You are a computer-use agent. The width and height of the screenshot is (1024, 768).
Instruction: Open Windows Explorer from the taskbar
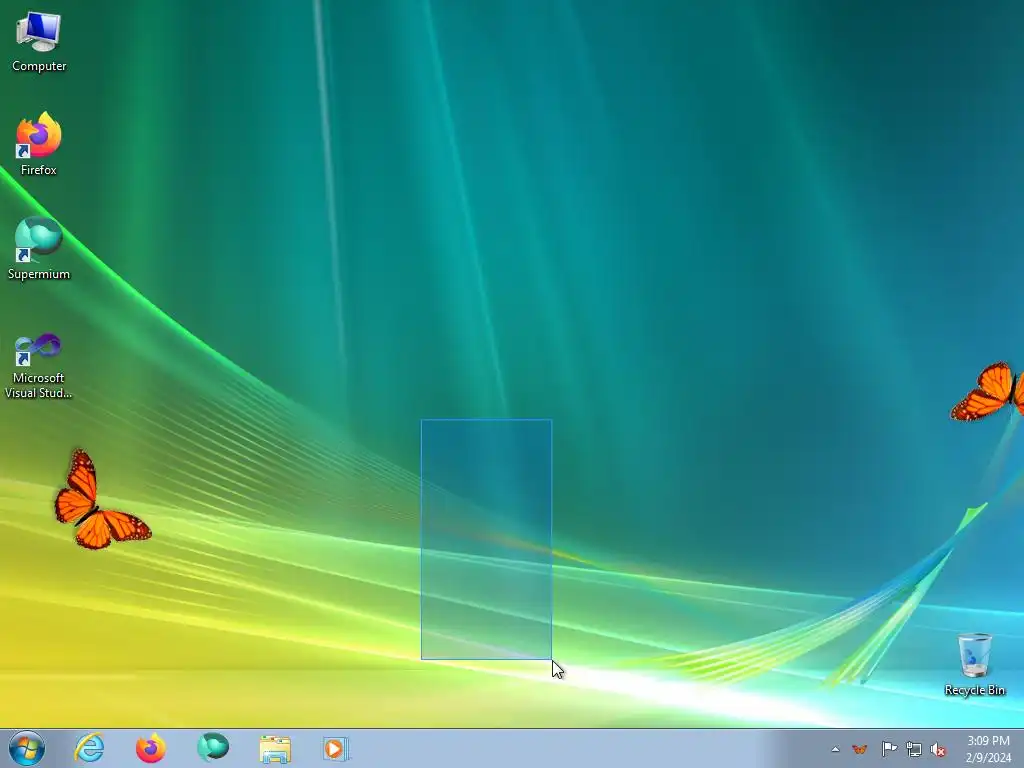[x=275, y=748]
